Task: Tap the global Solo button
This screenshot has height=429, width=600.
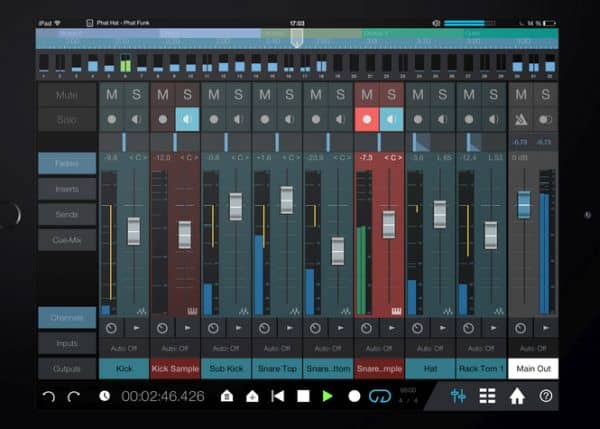Action: 67,120
